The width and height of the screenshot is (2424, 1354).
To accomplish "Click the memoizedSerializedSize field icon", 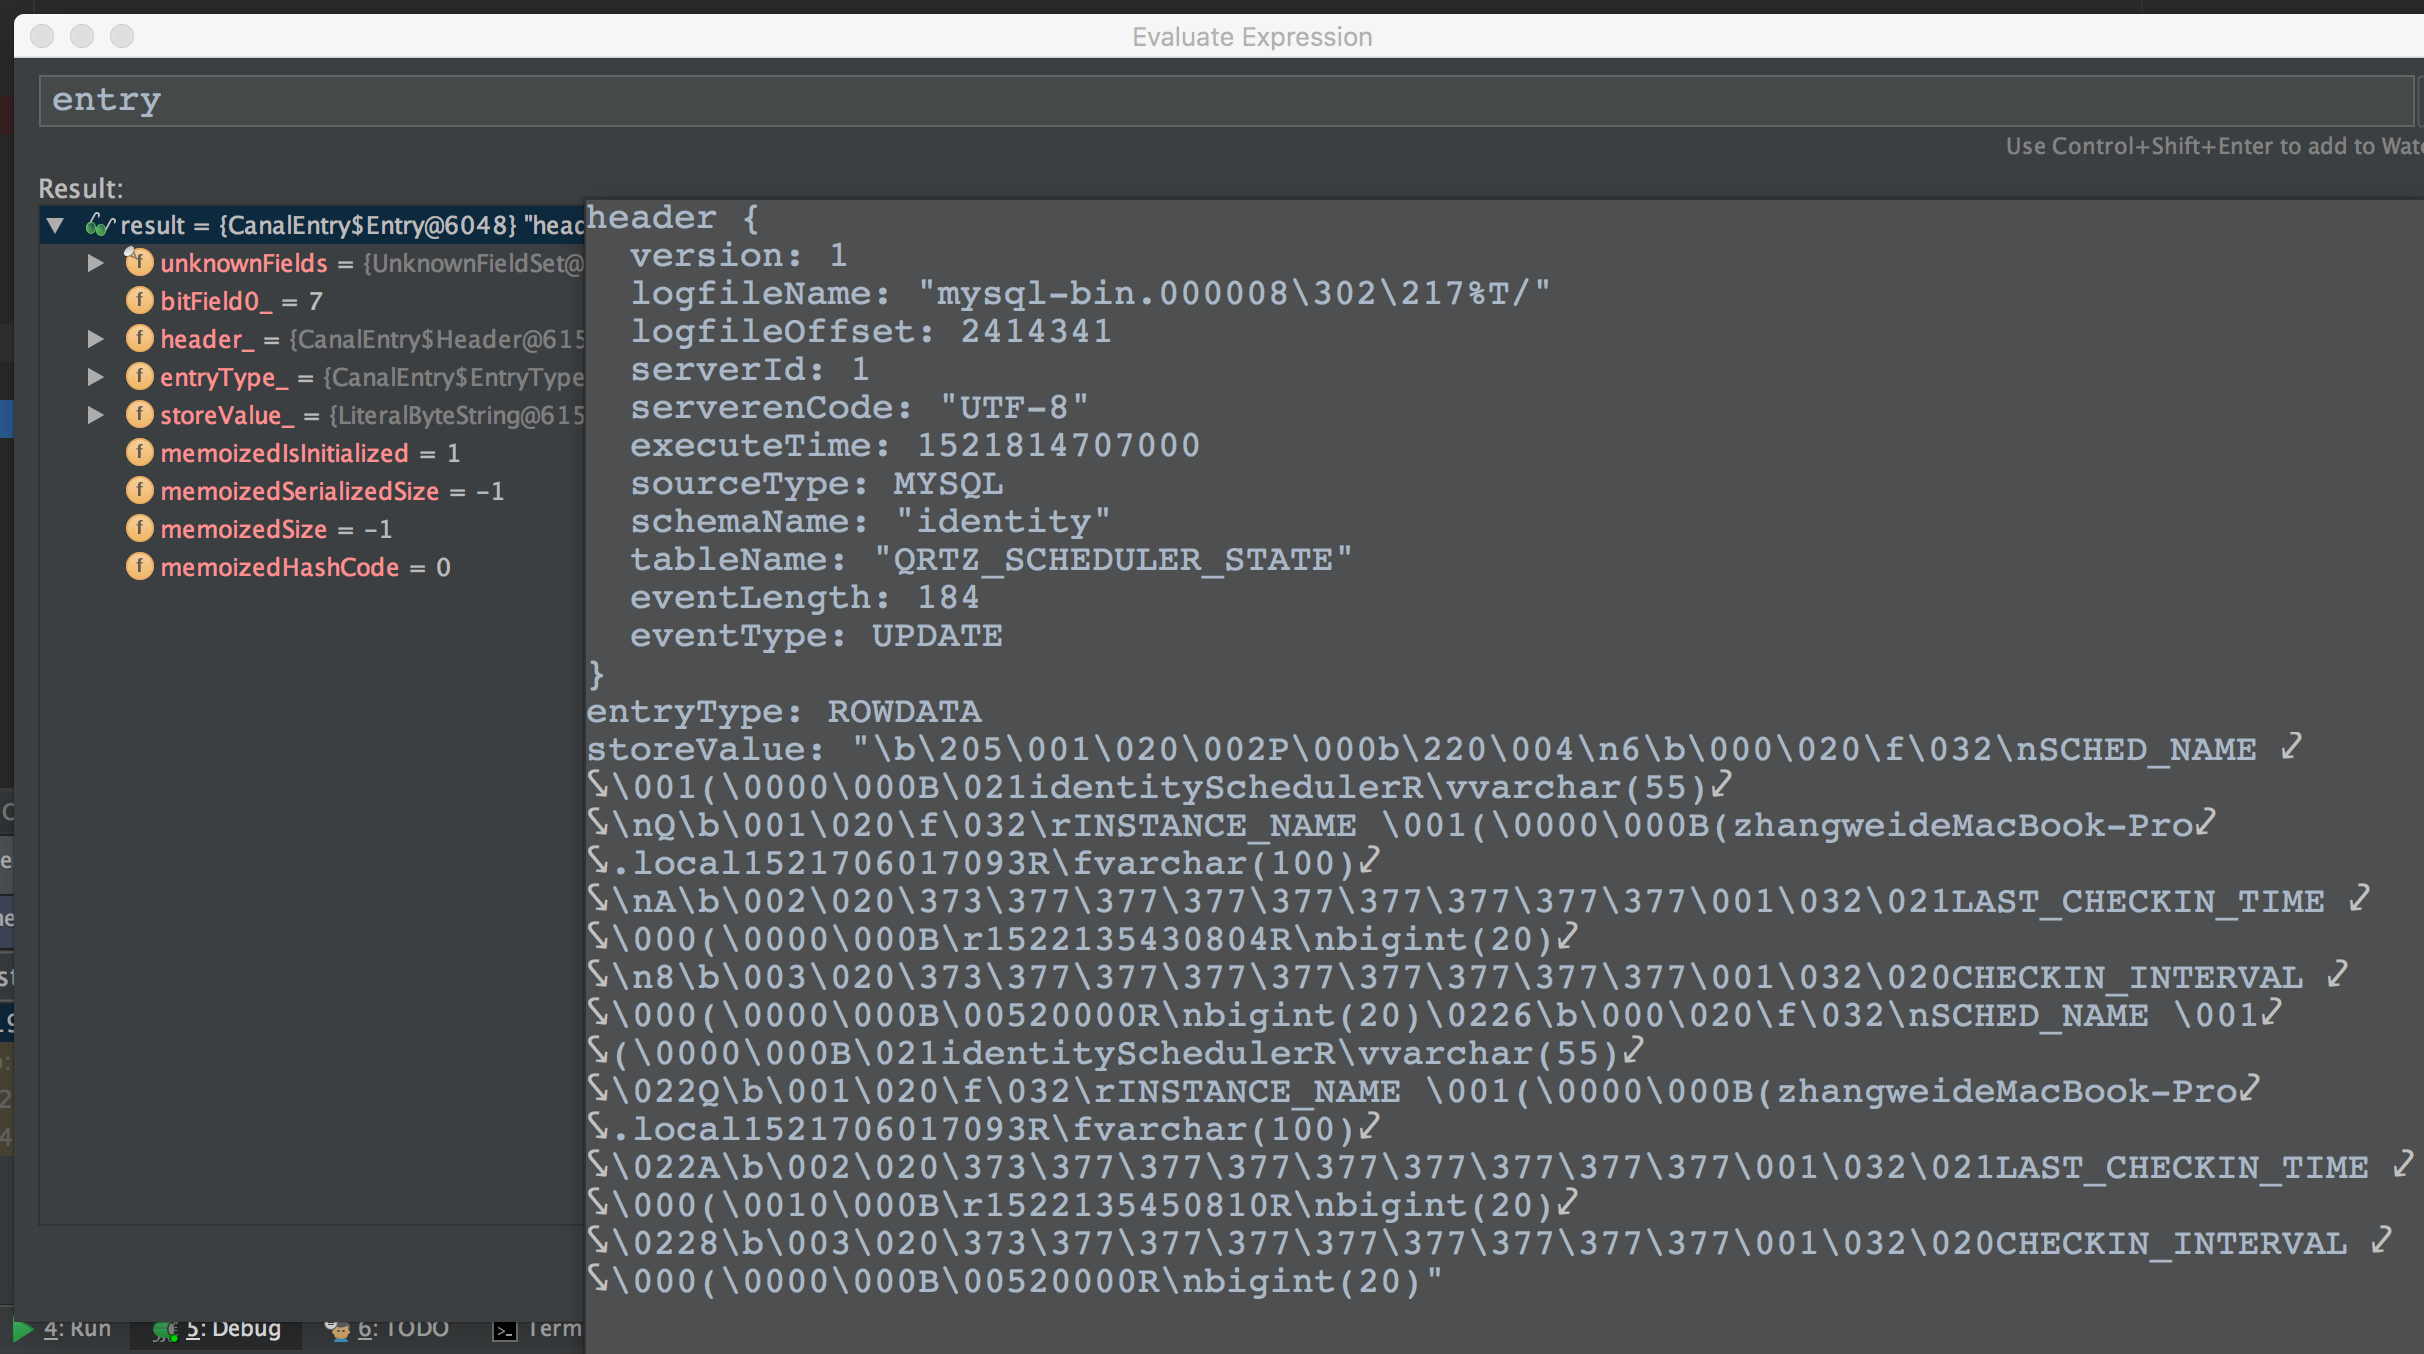I will [139, 490].
